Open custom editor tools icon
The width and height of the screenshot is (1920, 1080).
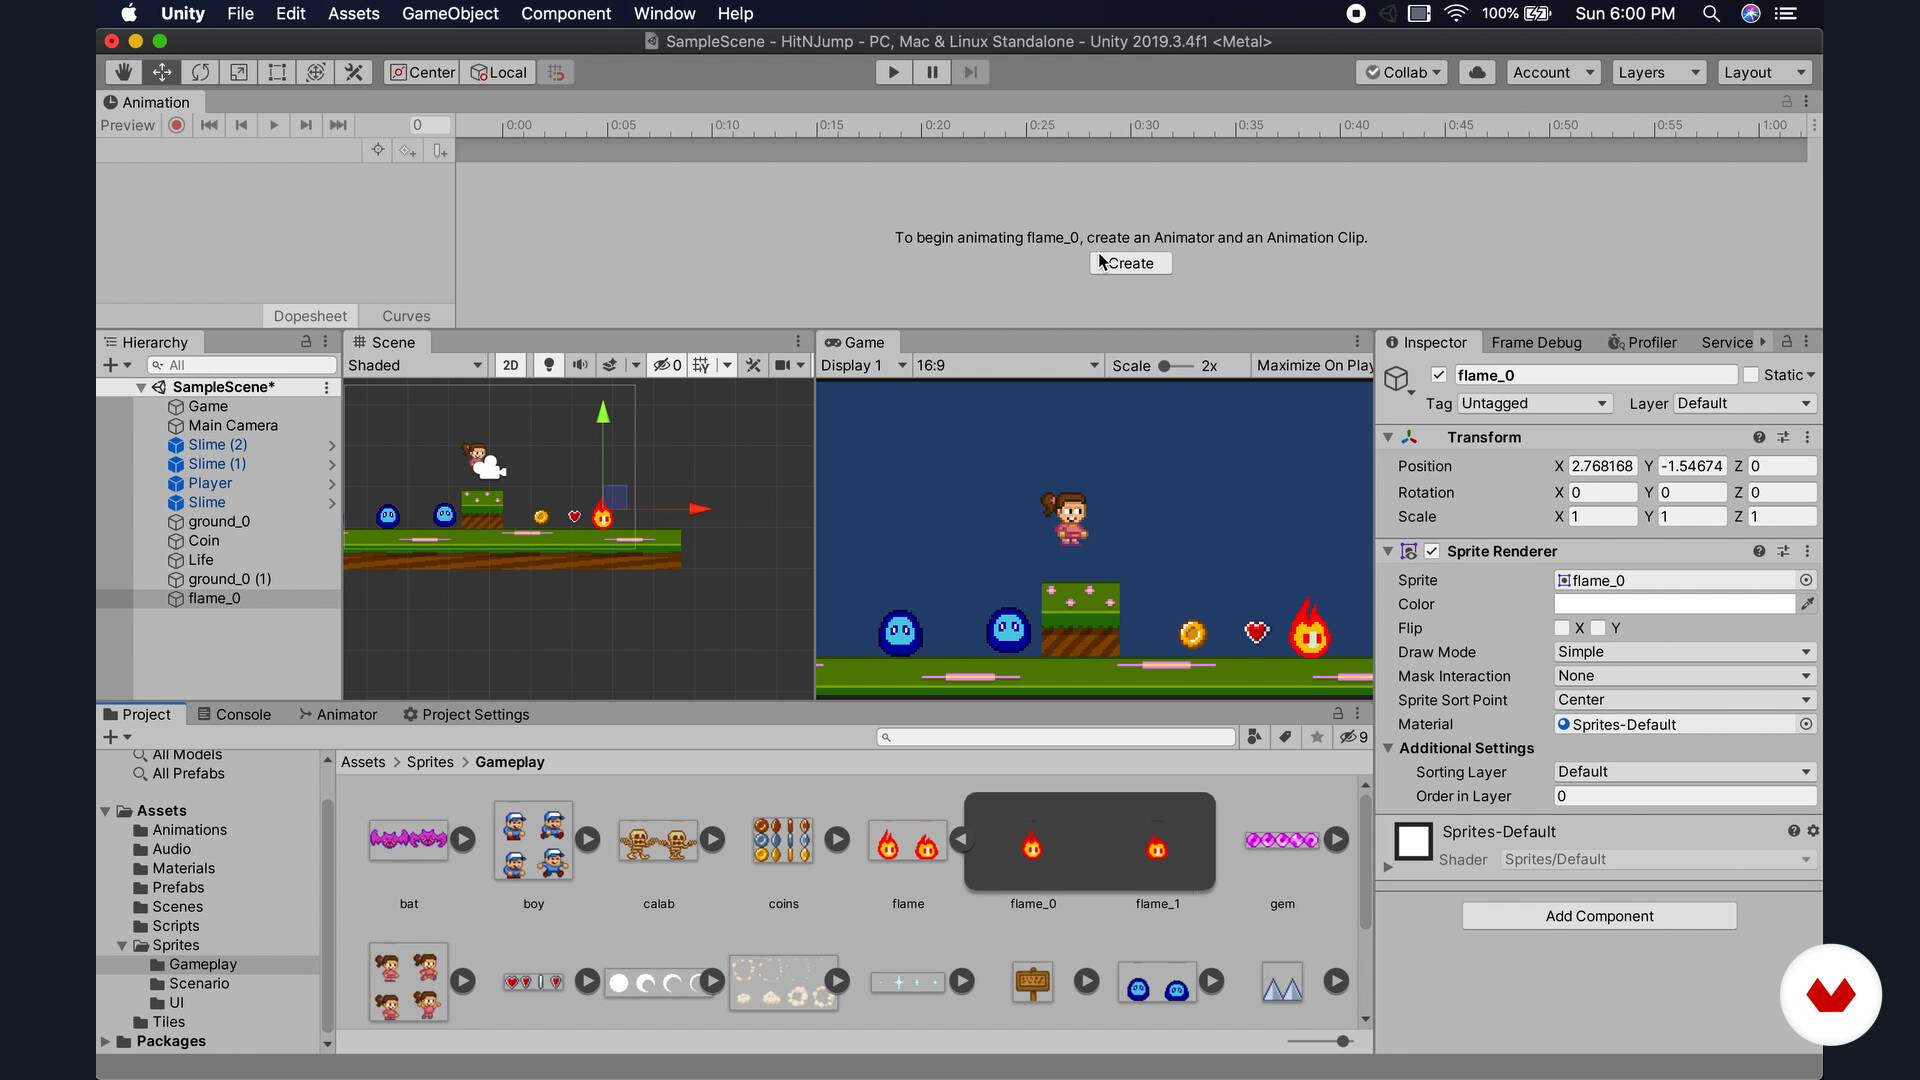tap(353, 72)
